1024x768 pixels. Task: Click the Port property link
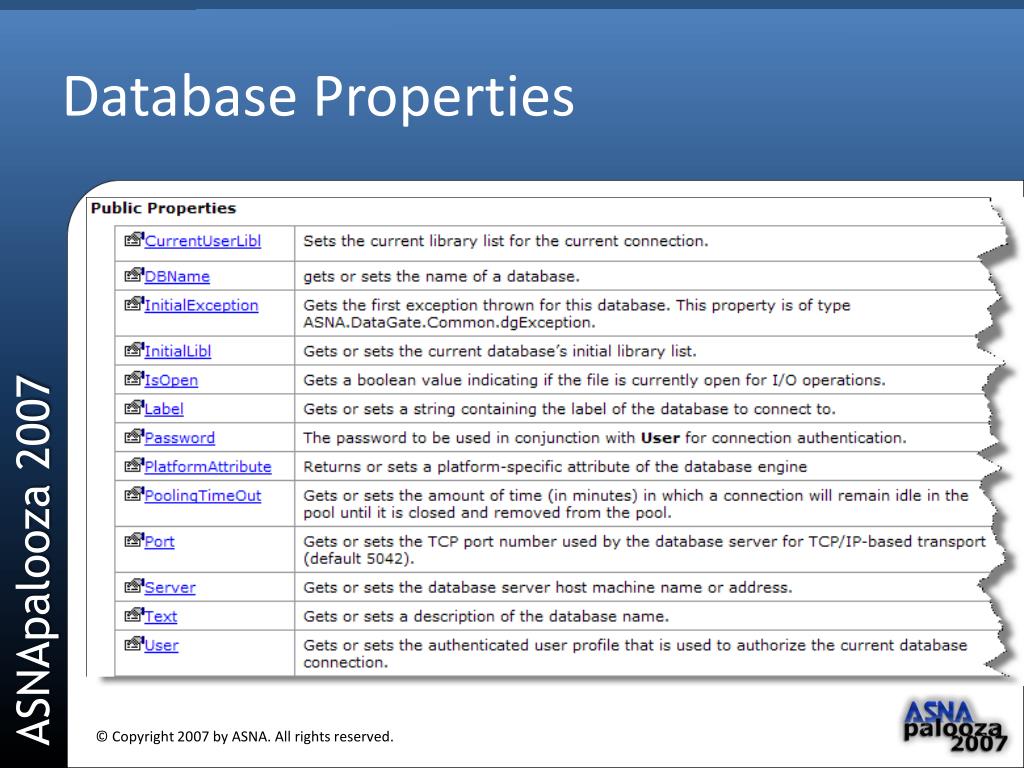(159, 541)
